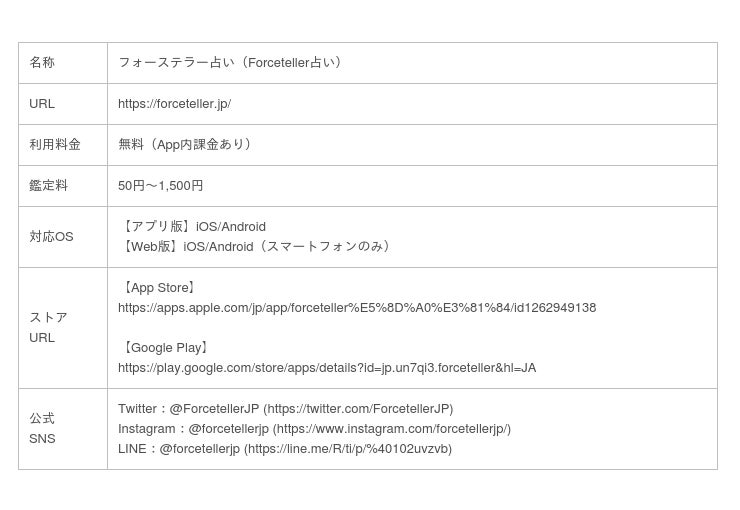Image resolution: width=740 pixels, height=510 pixels.
Task: Select the ストアURL label cell
Action: pos(48,328)
